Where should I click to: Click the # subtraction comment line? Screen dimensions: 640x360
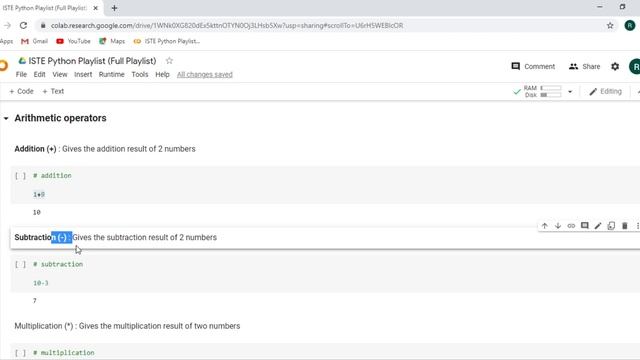pyautogui.click(x=58, y=264)
